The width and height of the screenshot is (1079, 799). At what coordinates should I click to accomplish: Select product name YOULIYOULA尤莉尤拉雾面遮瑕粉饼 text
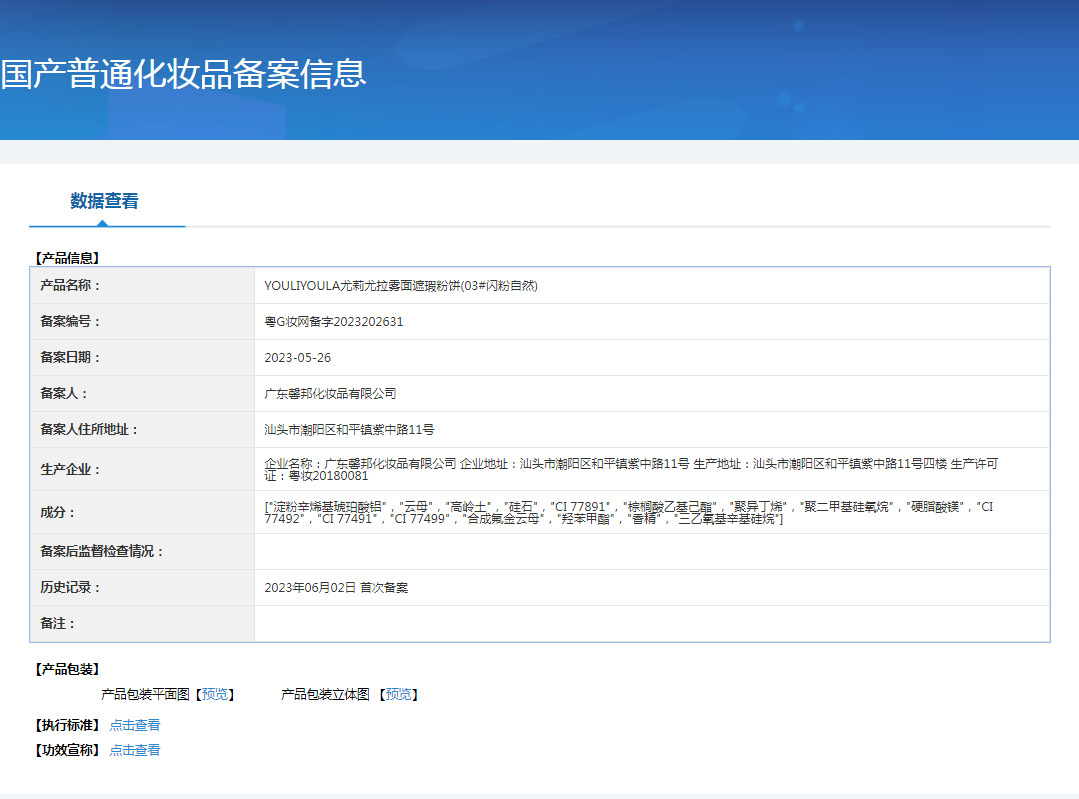(x=400, y=286)
